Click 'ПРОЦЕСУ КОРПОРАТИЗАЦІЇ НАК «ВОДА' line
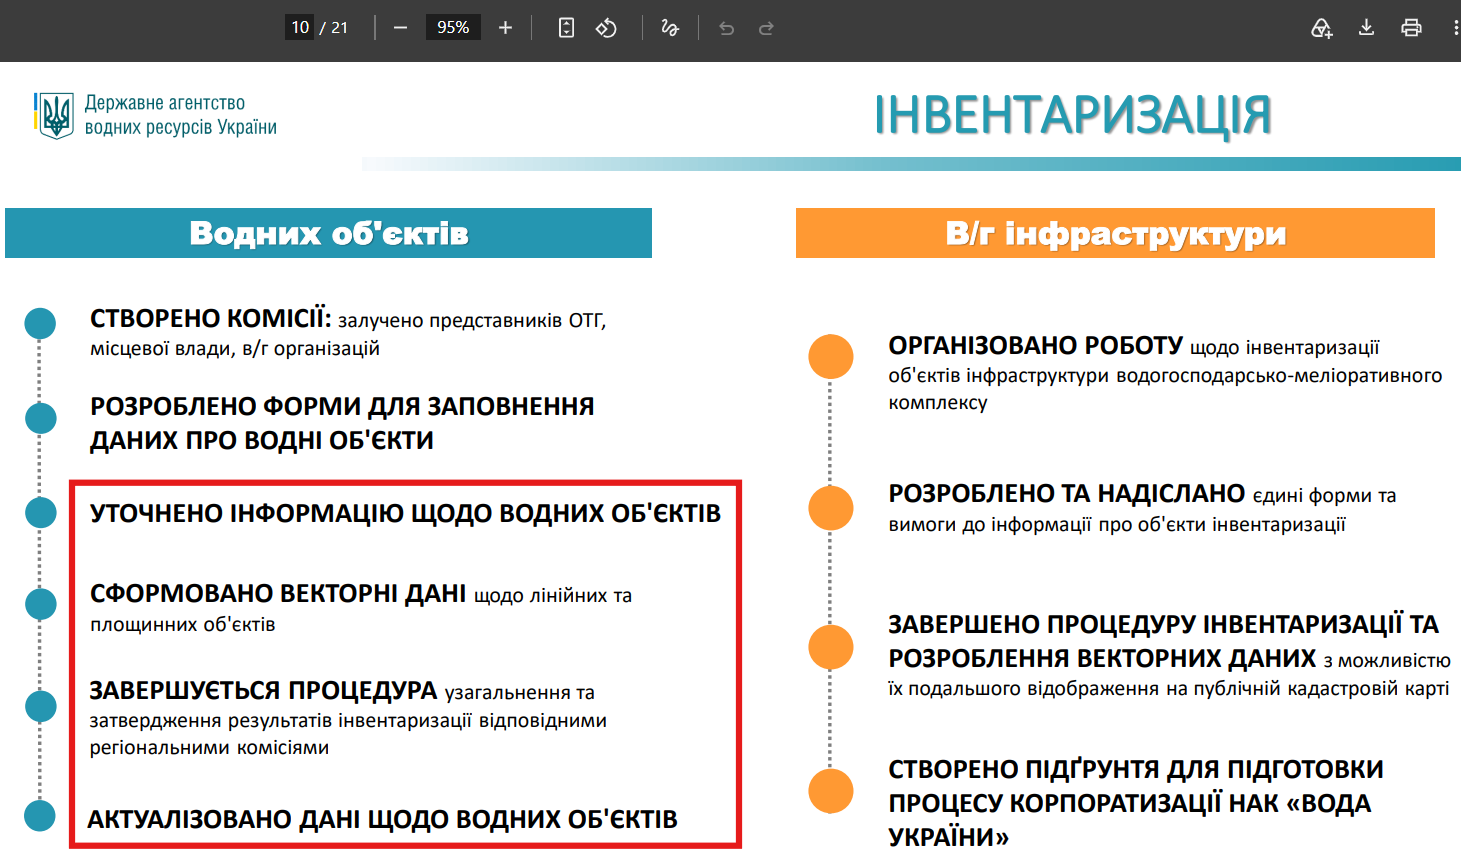This screenshot has width=1461, height=865. tap(1130, 803)
